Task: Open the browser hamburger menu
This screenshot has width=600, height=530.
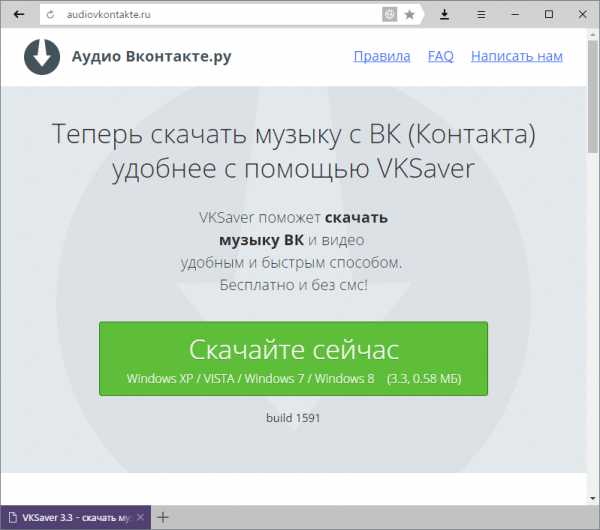Action: tap(481, 15)
